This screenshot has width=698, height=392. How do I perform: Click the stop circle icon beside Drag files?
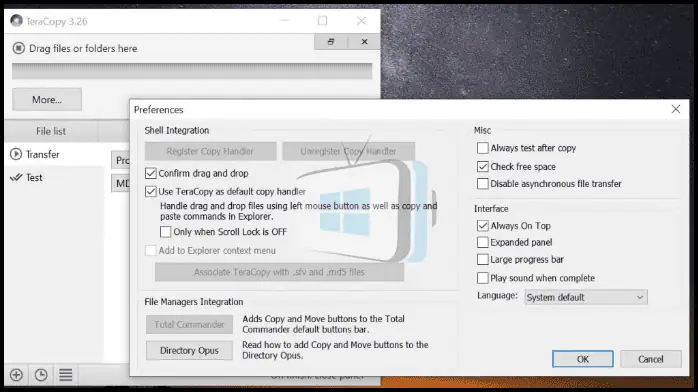18,48
